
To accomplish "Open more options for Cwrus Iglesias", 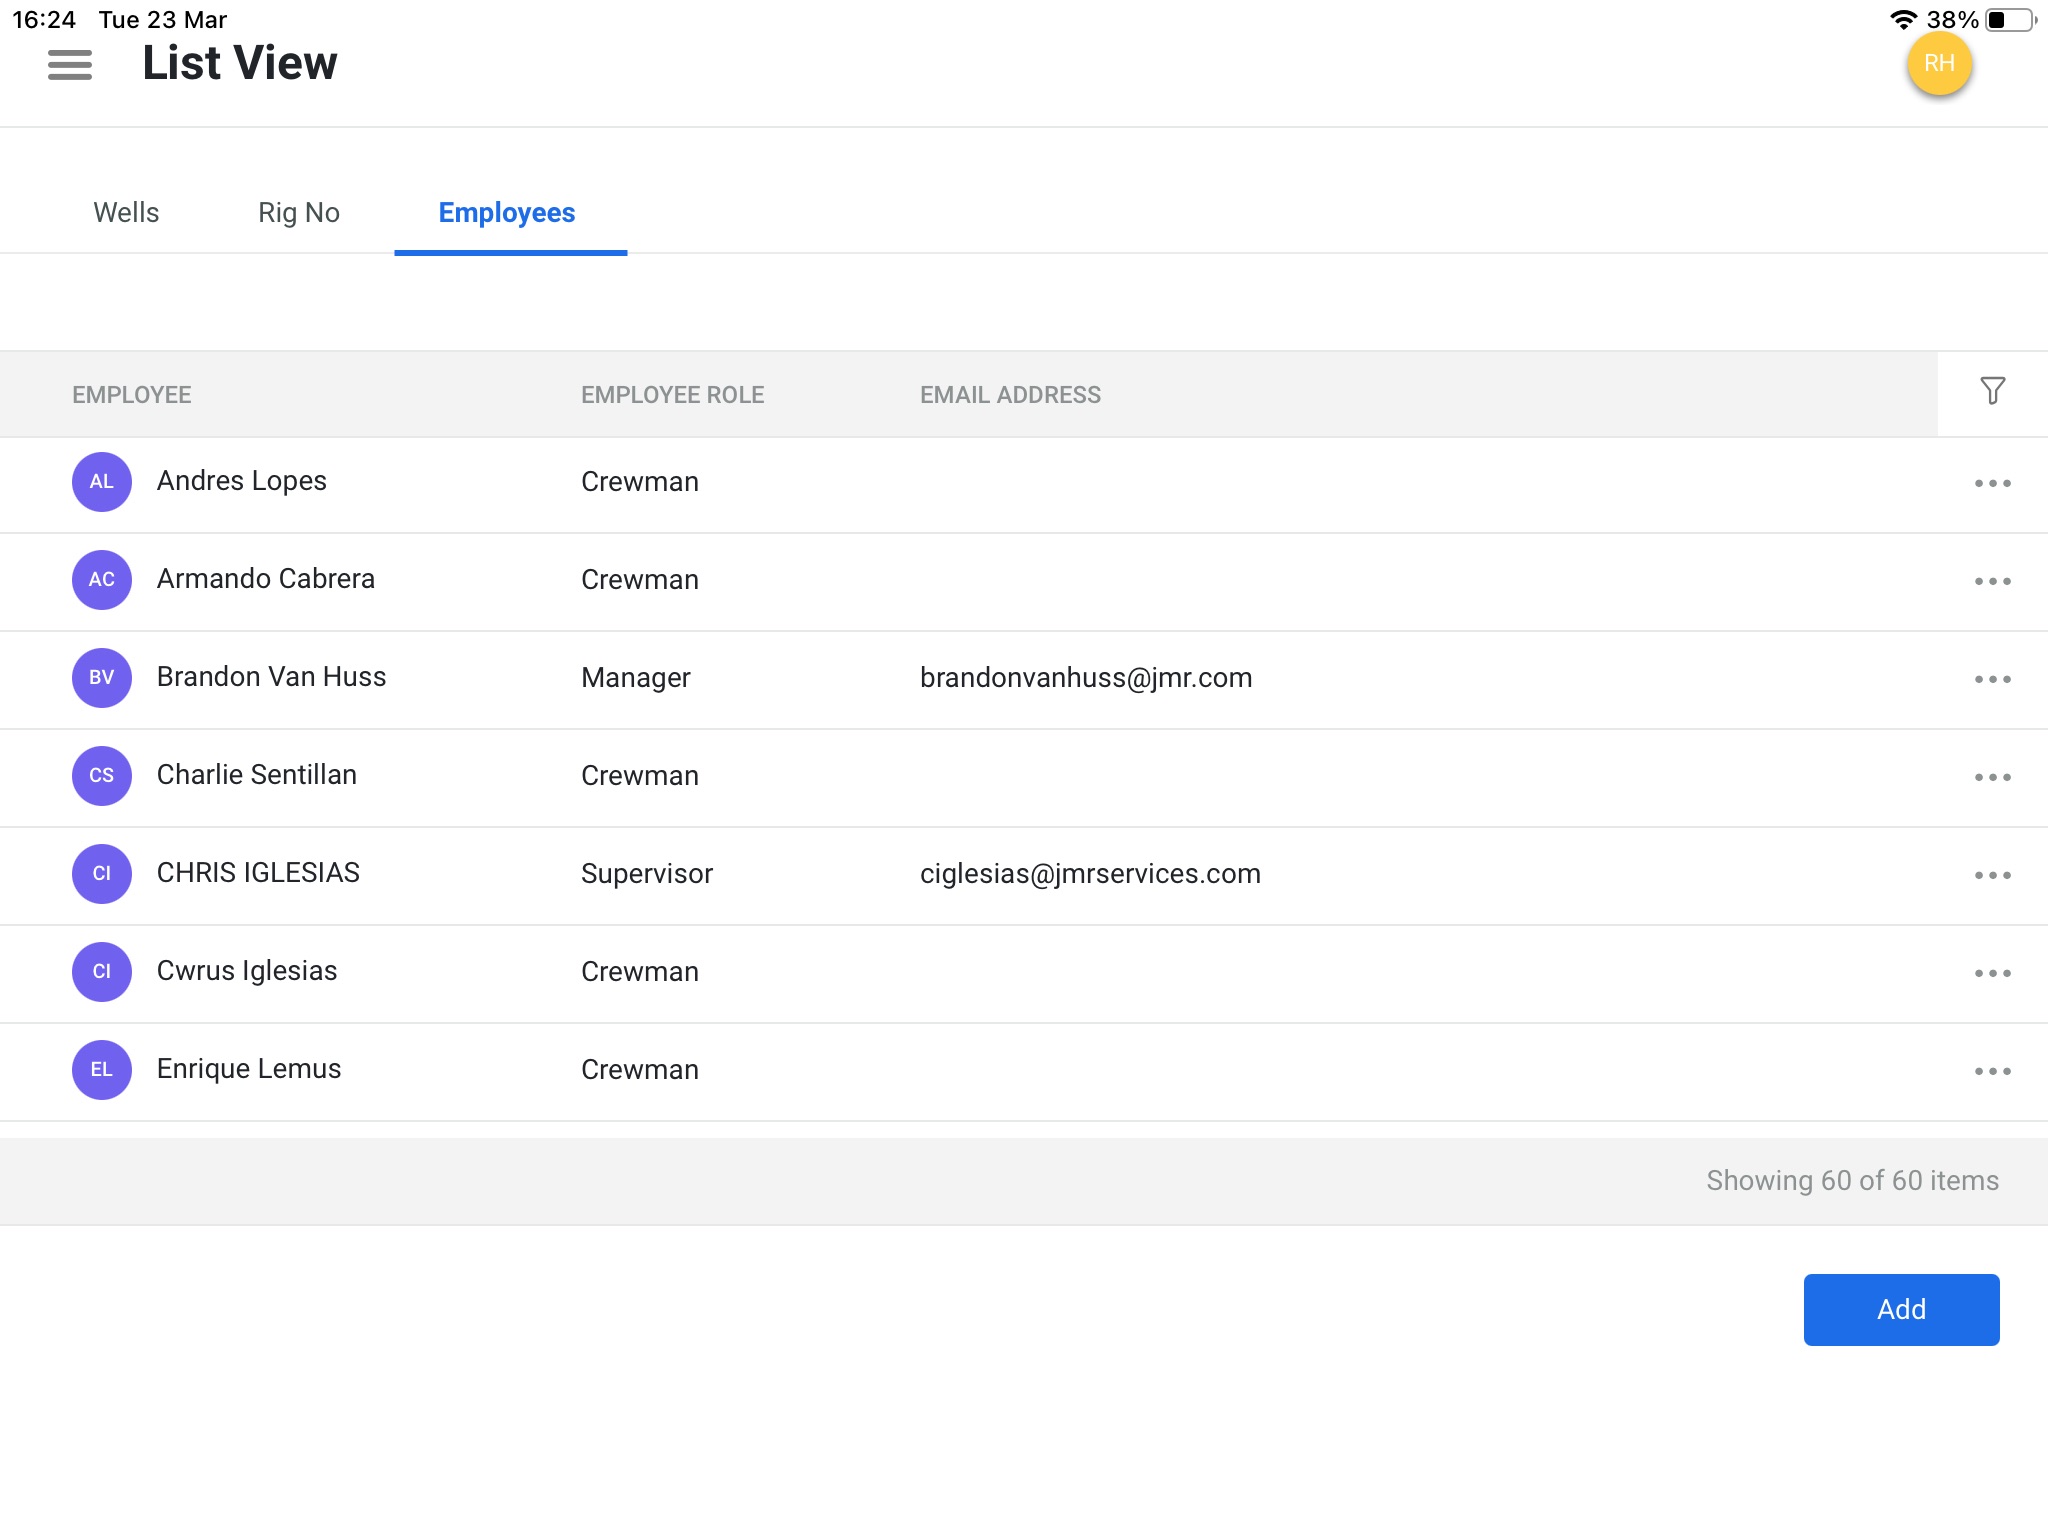I will pos(1992,973).
